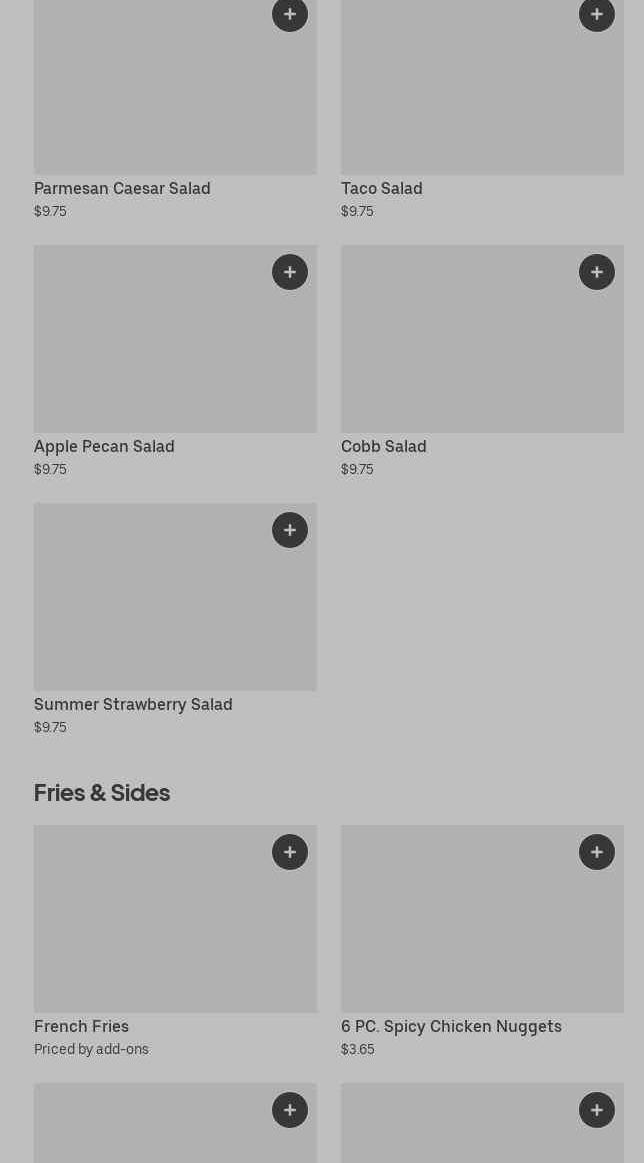Add 6 PC. Spicy Chicken Nuggets to cart
The height and width of the screenshot is (1163, 644).
[597, 852]
